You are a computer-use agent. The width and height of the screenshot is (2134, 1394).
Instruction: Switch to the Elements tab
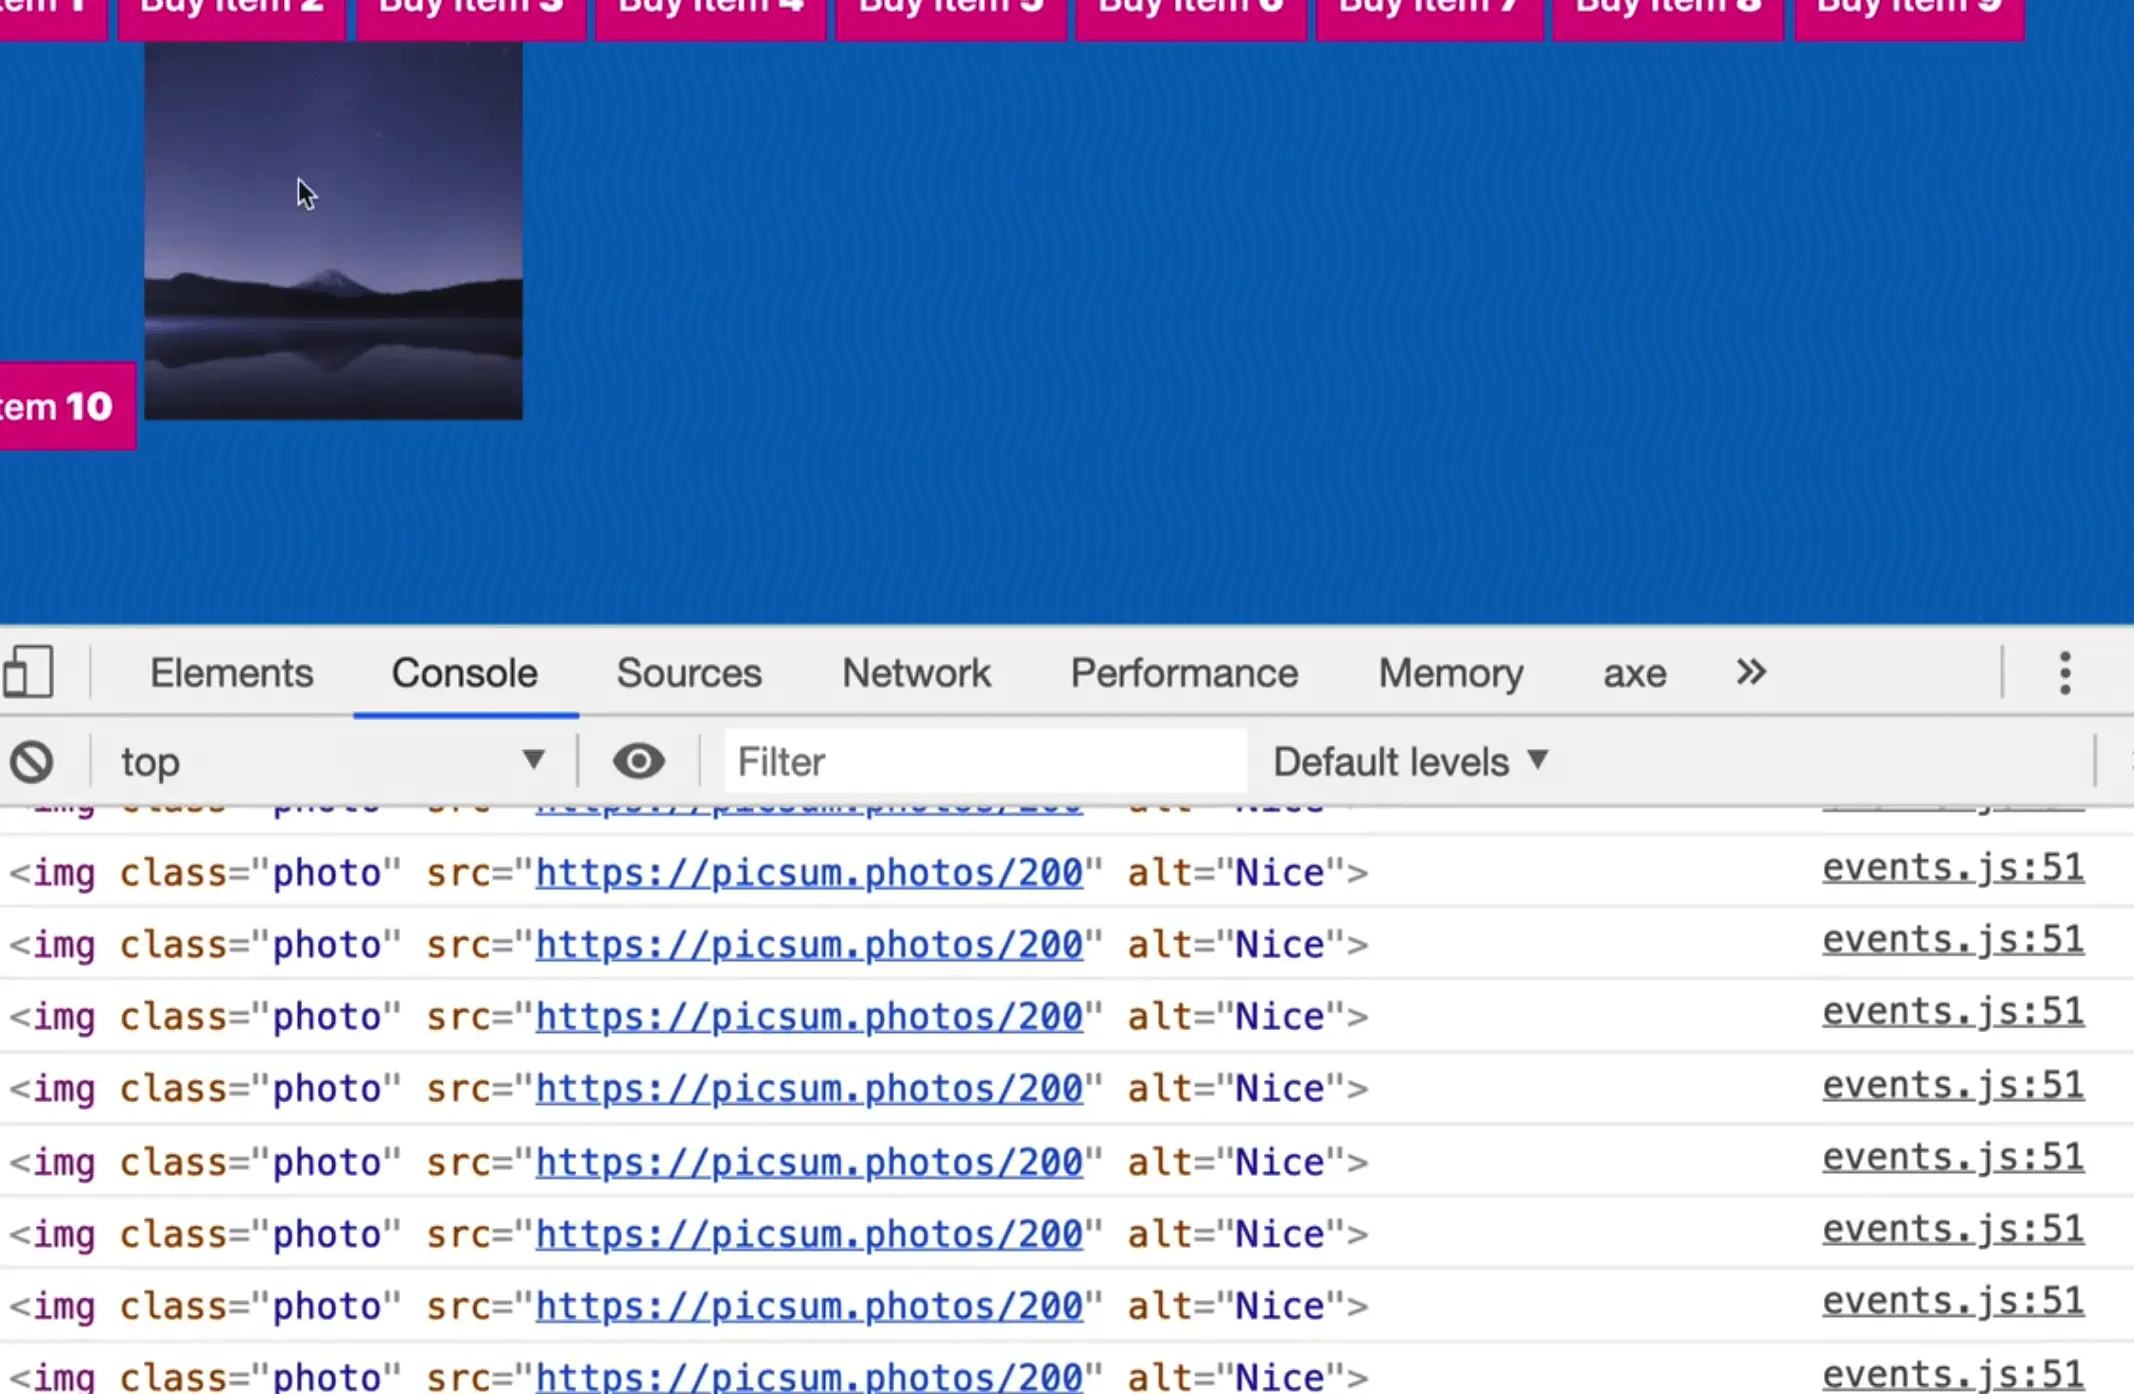point(231,673)
